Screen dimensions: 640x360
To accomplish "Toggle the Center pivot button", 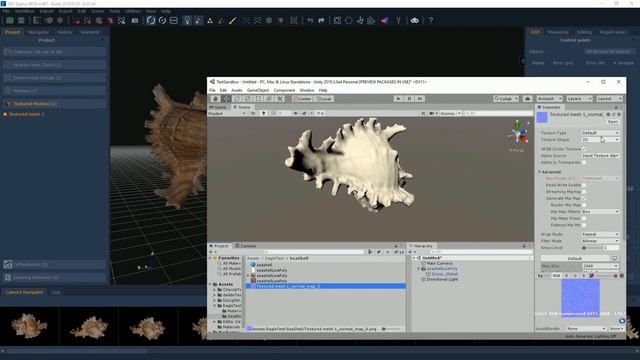I will [302, 99].
